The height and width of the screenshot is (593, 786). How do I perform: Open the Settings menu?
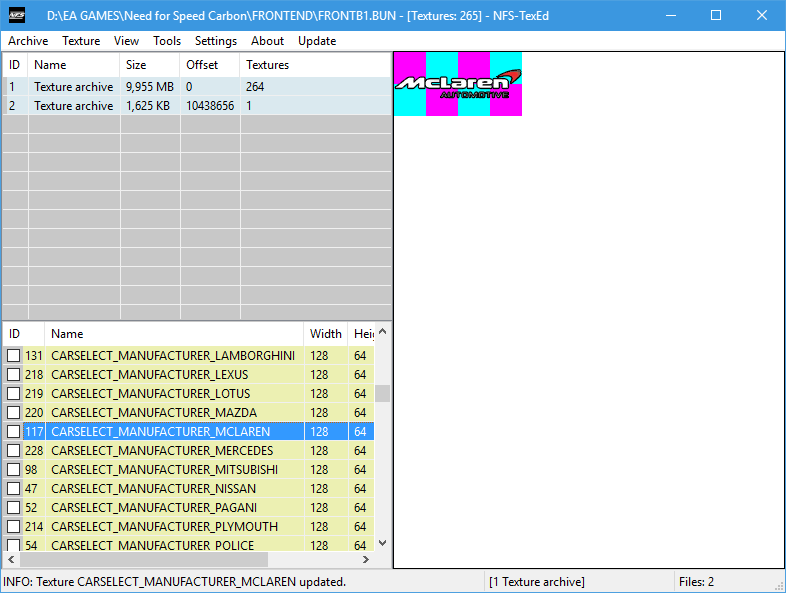[216, 41]
